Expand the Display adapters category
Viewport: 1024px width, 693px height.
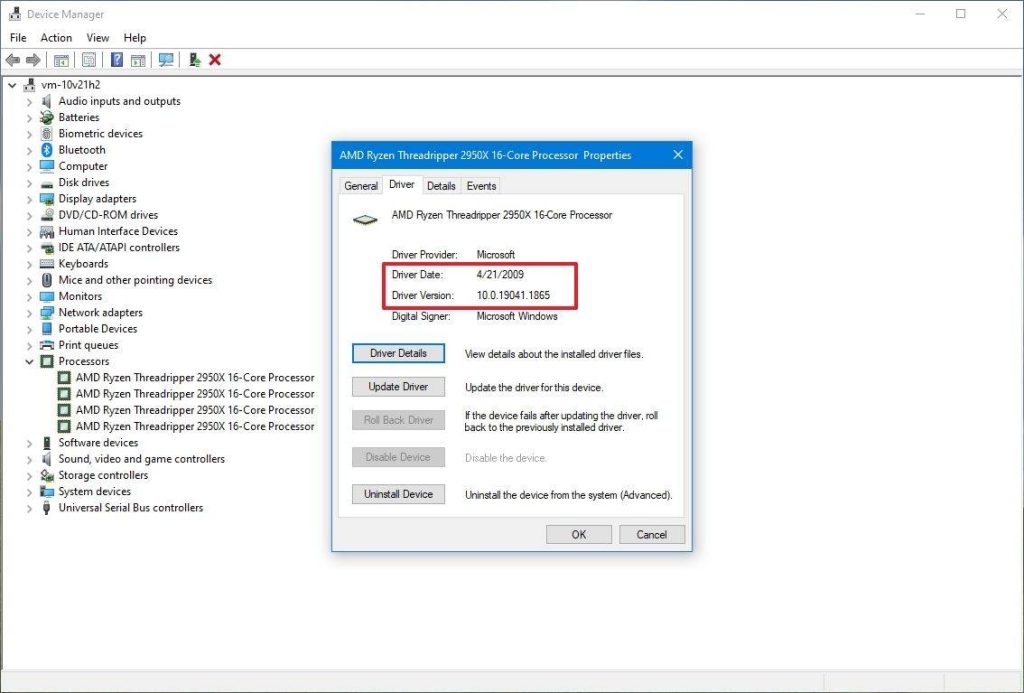coord(29,198)
